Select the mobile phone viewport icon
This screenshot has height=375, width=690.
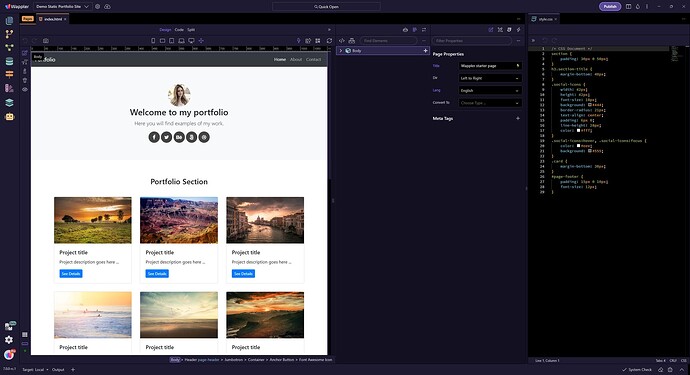tap(153, 40)
